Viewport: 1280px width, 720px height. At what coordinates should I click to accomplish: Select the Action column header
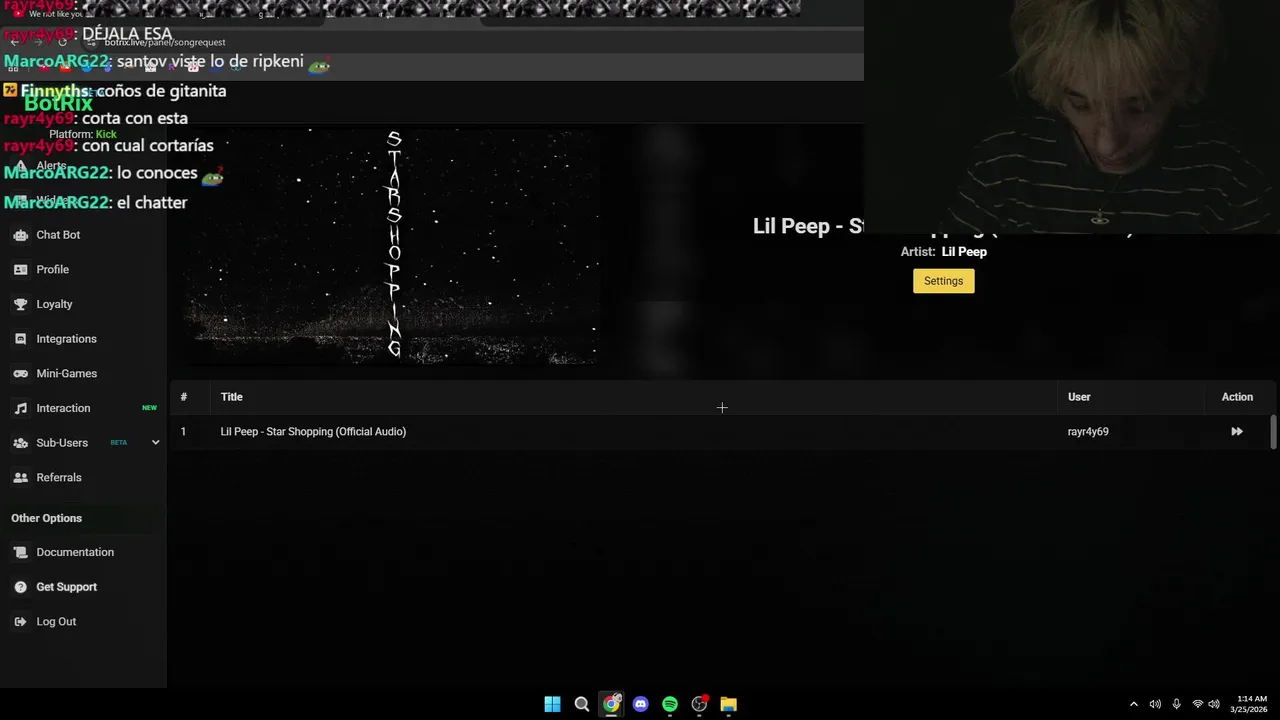coord(1237,397)
